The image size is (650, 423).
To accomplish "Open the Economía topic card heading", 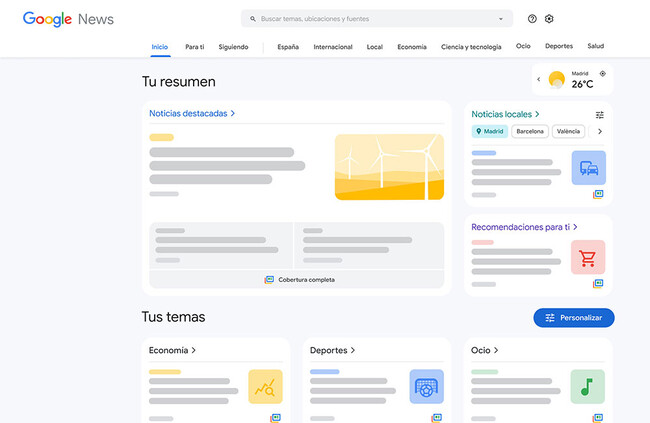I will [172, 350].
